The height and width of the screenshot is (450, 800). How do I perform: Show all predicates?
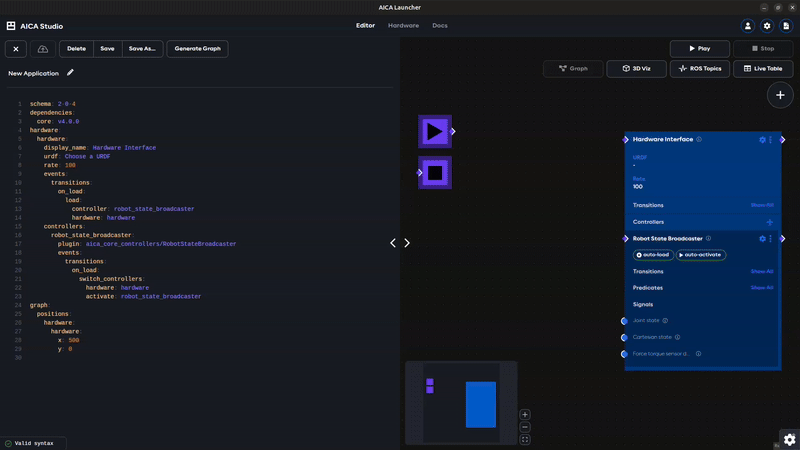pyautogui.click(x=762, y=288)
